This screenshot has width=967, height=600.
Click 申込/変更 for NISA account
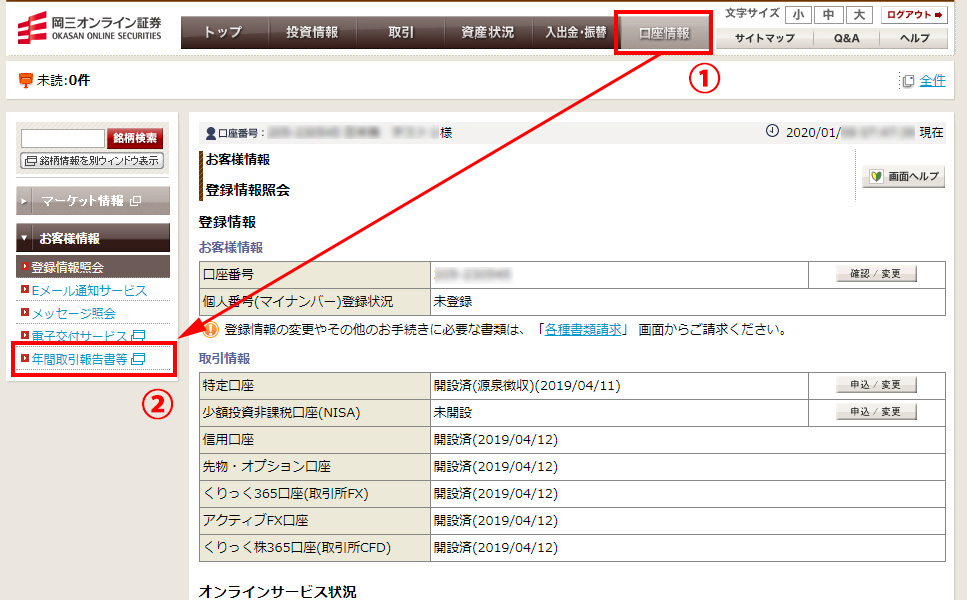(876, 412)
